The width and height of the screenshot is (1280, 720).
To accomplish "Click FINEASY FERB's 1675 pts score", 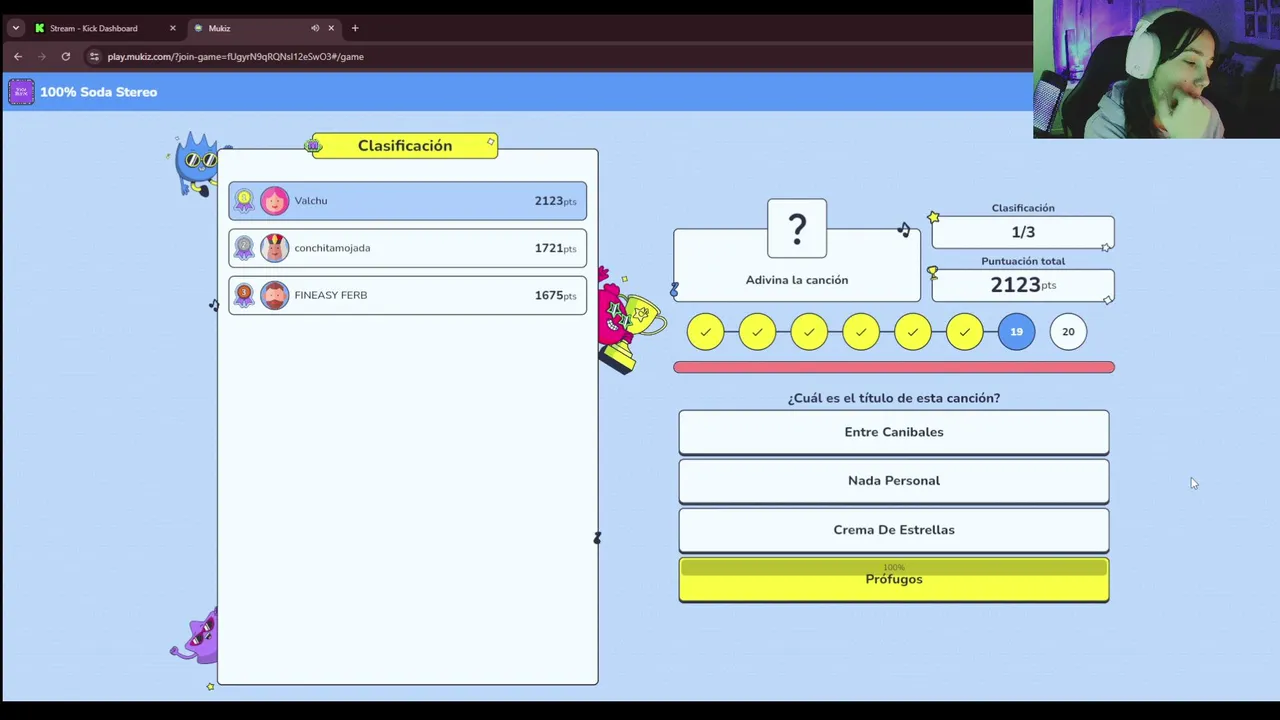I will pyautogui.click(x=555, y=295).
